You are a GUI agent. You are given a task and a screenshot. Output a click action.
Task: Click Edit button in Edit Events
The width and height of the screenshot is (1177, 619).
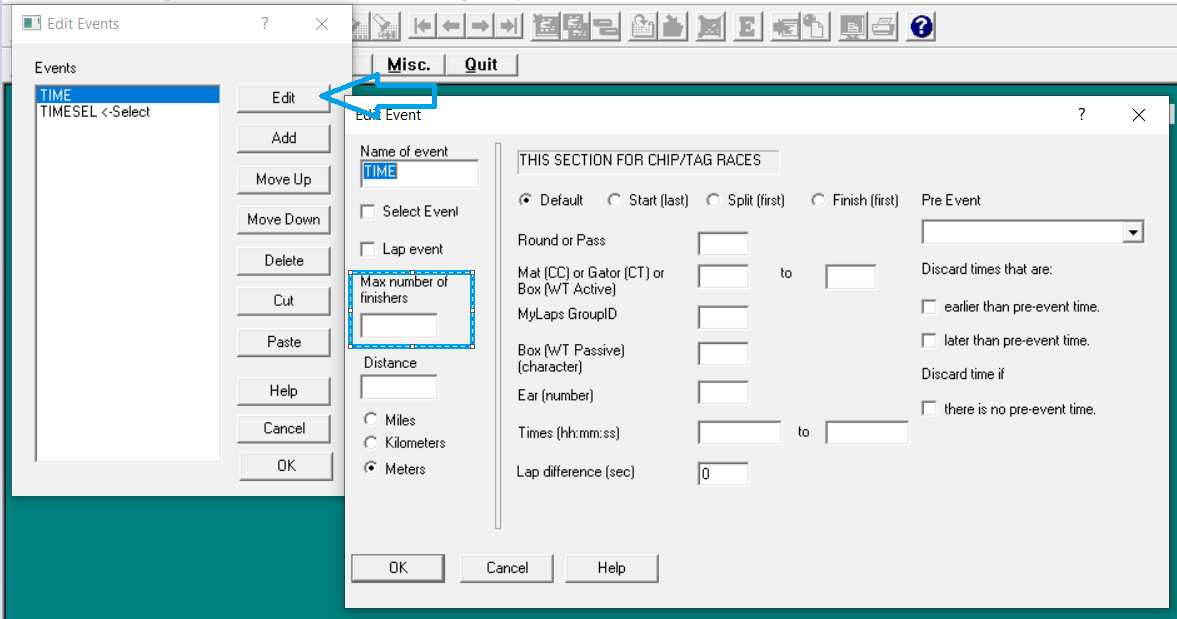[x=284, y=98]
